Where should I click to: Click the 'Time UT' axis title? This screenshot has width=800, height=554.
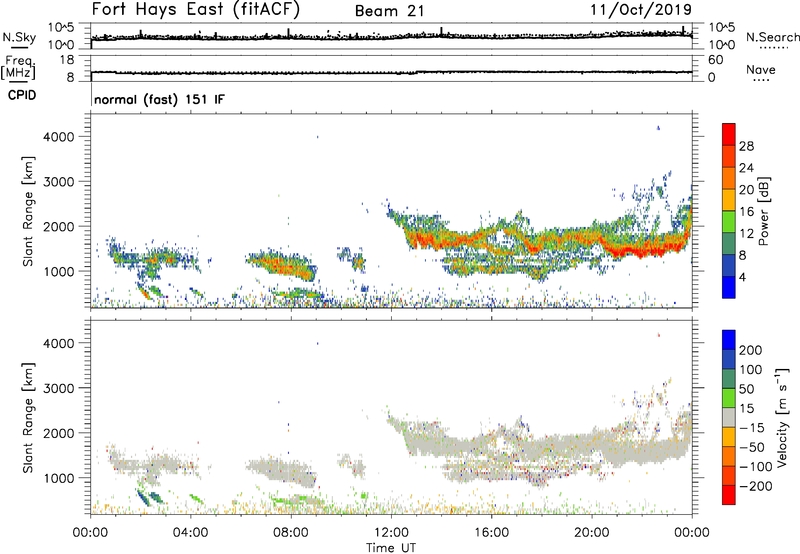(x=391, y=548)
